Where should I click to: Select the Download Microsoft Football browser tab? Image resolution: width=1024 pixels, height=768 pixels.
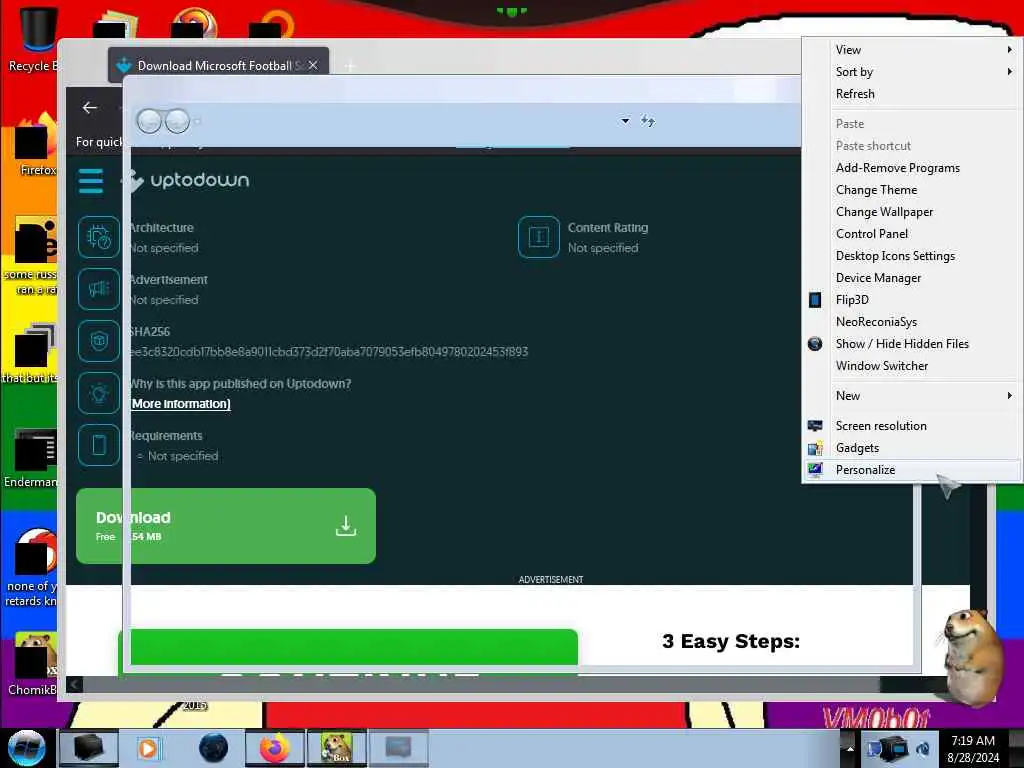pos(218,65)
